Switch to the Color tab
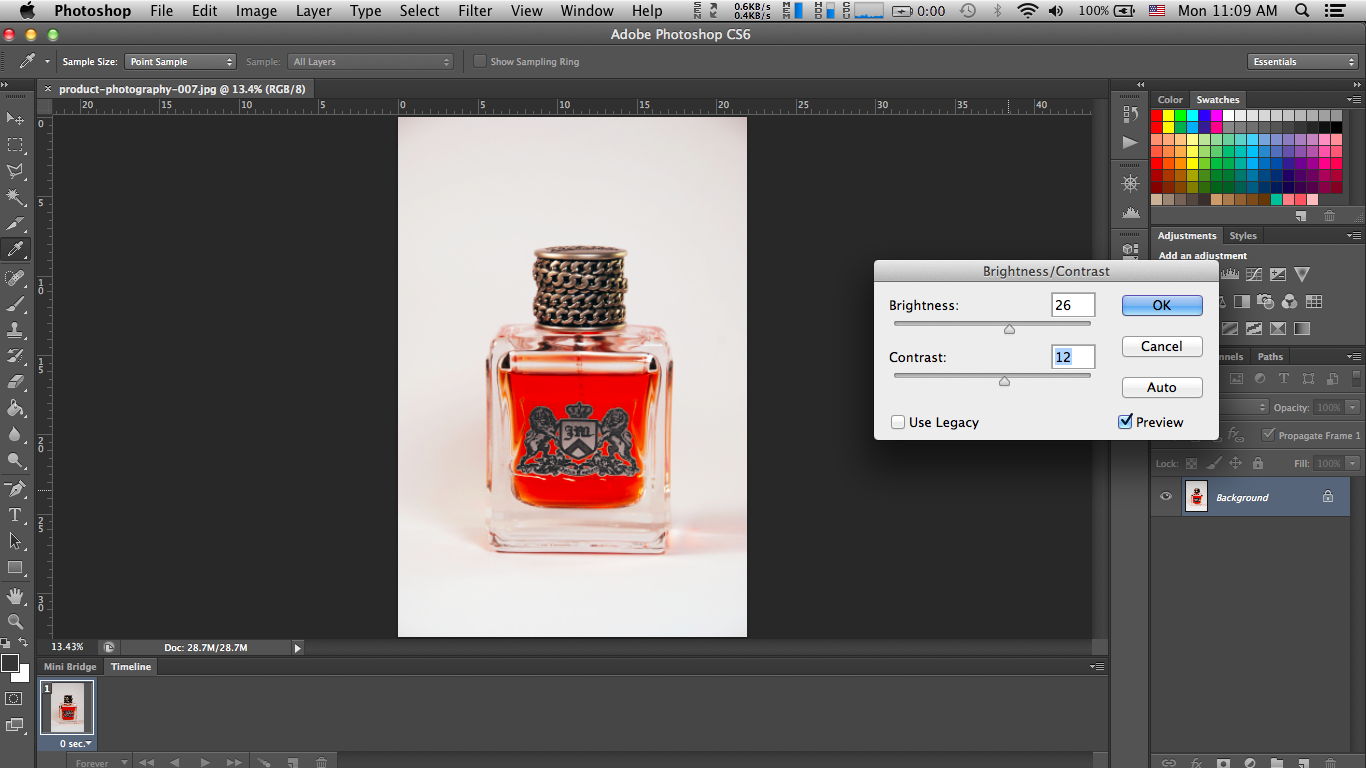Image resolution: width=1366 pixels, height=768 pixels. [1170, 99]
